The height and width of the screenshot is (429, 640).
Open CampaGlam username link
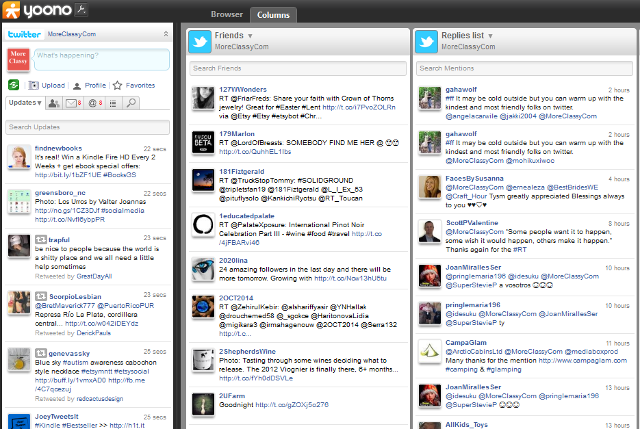click(x=466, y=342)
